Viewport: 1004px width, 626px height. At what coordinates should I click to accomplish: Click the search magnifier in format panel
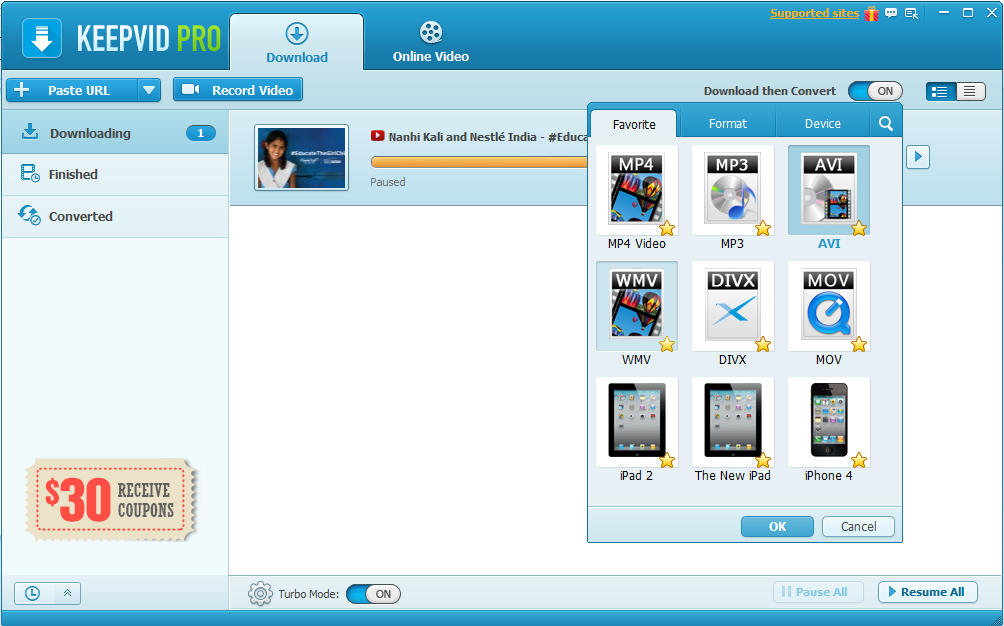(x=886, y=124)
